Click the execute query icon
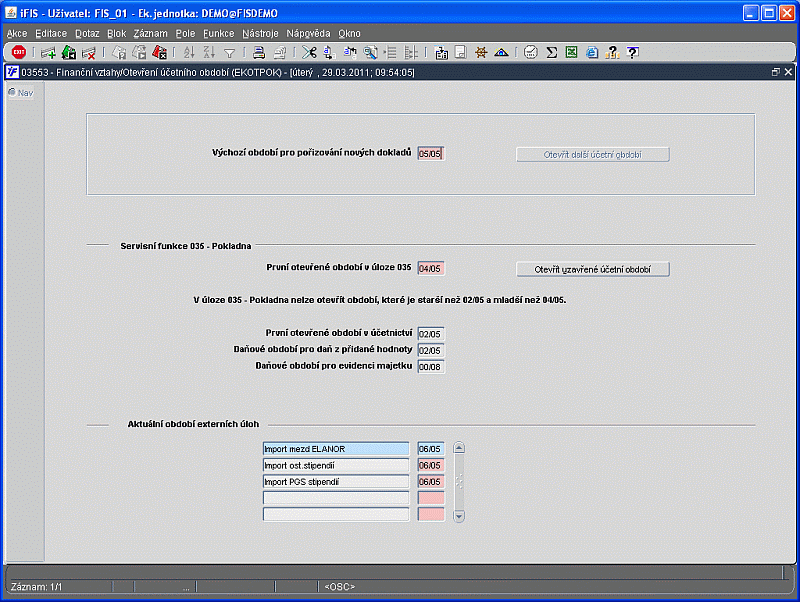Screen dimensions: 800x602 point(139,52)
